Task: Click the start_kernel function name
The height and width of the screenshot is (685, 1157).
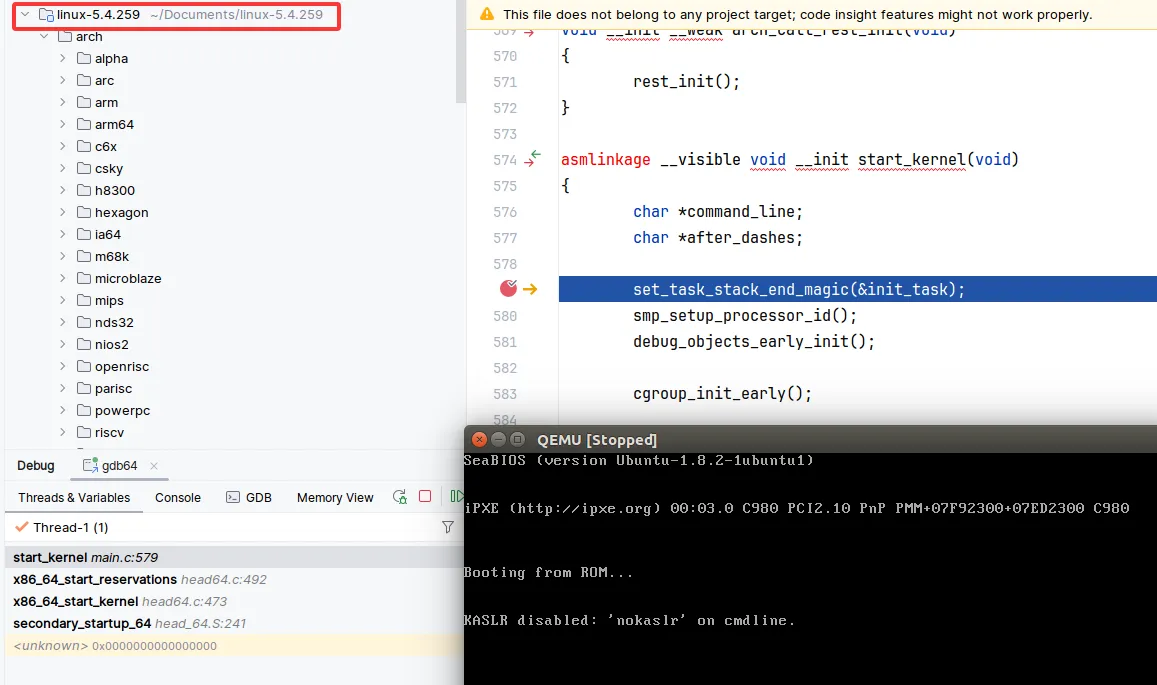Action: (911, 159)
